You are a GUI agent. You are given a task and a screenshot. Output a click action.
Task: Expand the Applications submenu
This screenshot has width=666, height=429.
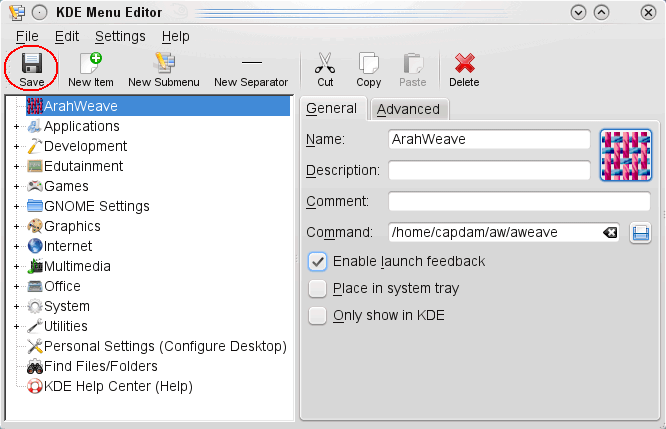tap(16, 127)
